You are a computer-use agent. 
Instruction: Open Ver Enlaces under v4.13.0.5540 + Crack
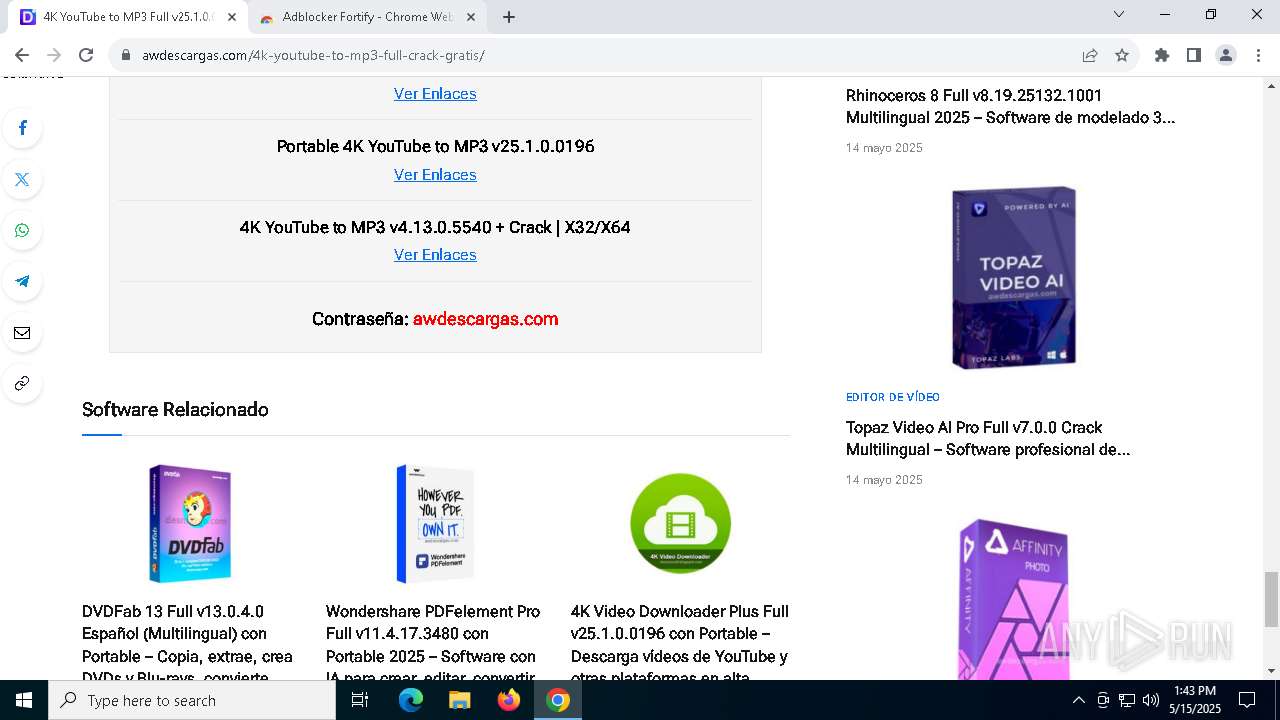coord(435,254)
